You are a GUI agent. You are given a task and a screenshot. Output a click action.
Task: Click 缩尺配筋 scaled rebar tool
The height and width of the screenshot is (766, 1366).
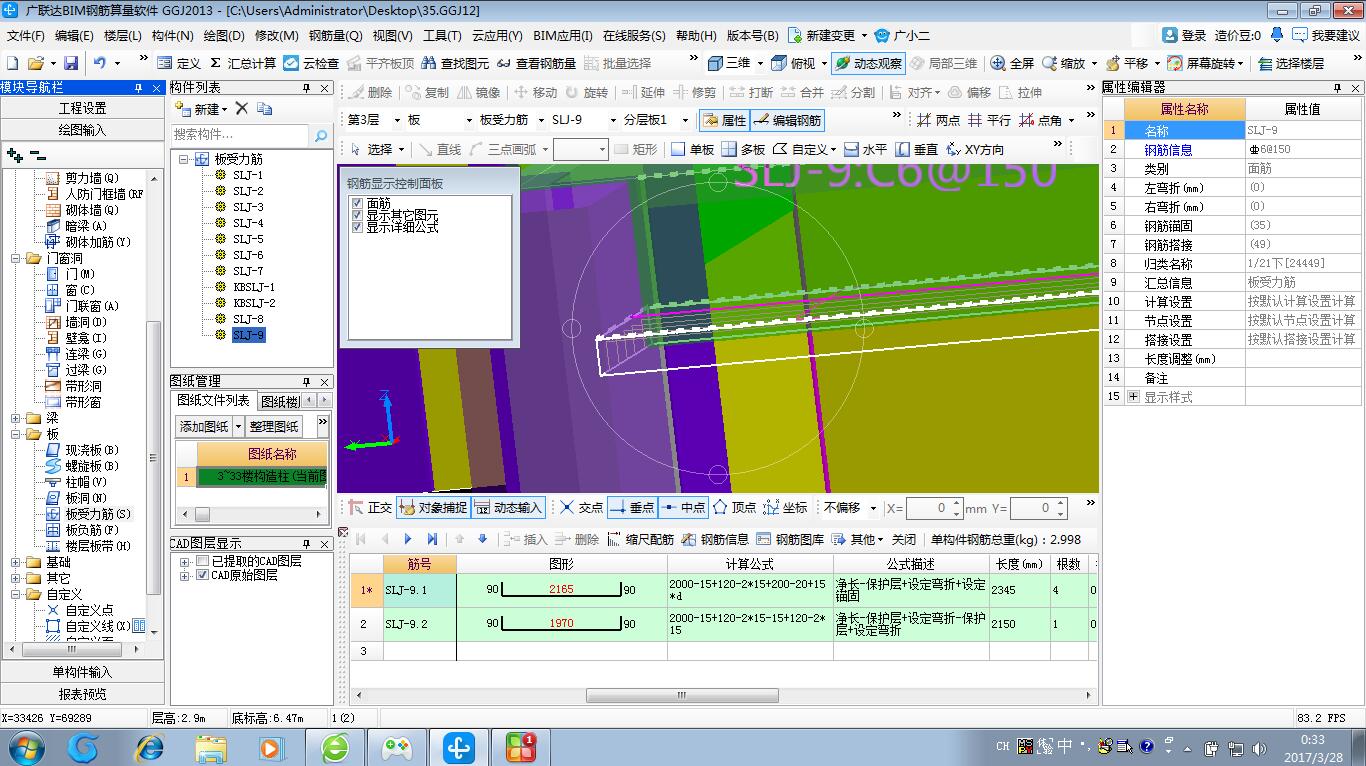point(640,539)
